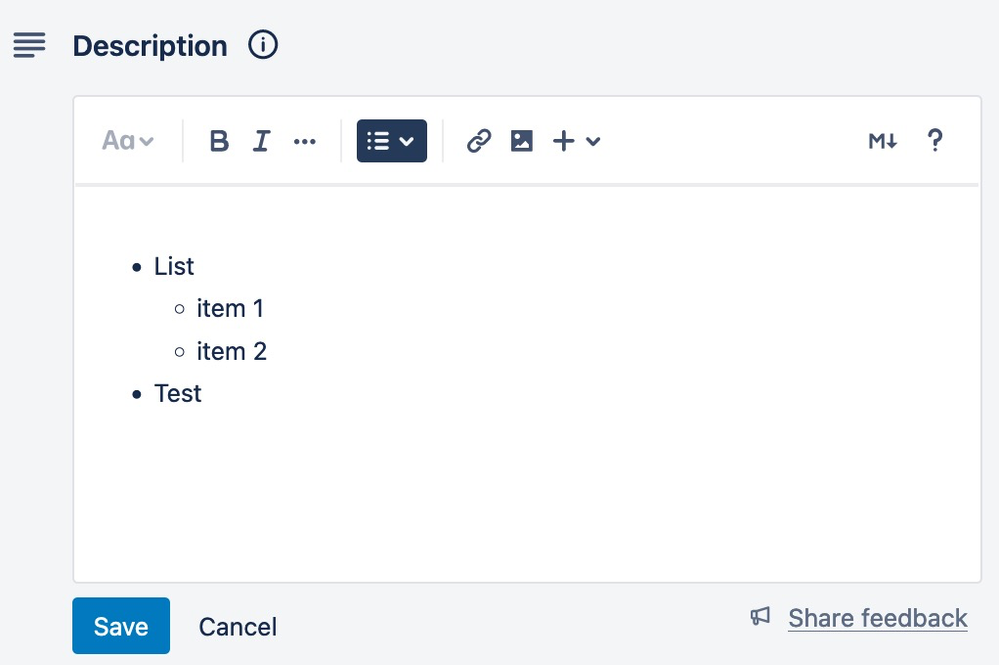Click the megaphone feedback icon

(x=761, y=616)
